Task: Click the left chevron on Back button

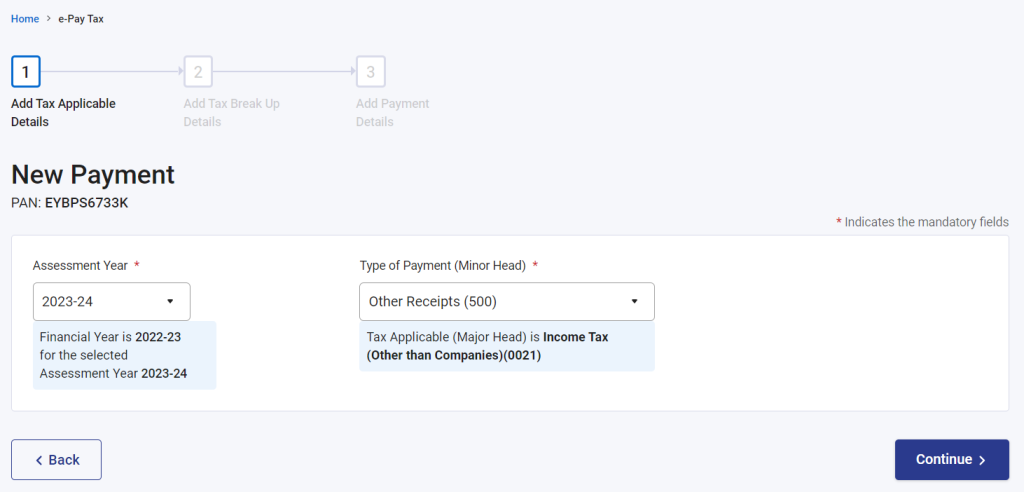Action: (x=39, y=460)
